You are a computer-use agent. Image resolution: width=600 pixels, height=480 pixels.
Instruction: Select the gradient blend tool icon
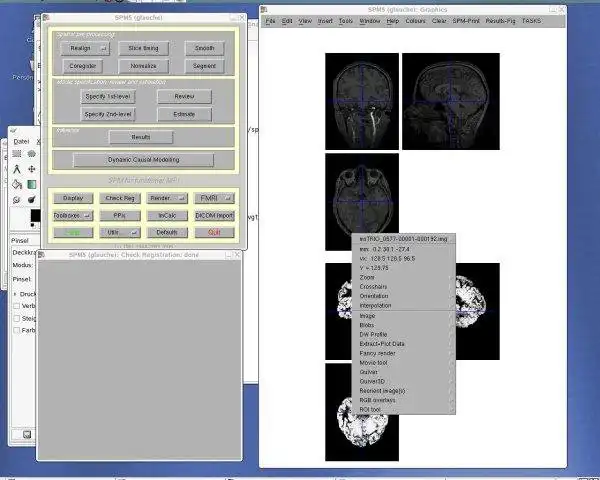coord(32,184)
